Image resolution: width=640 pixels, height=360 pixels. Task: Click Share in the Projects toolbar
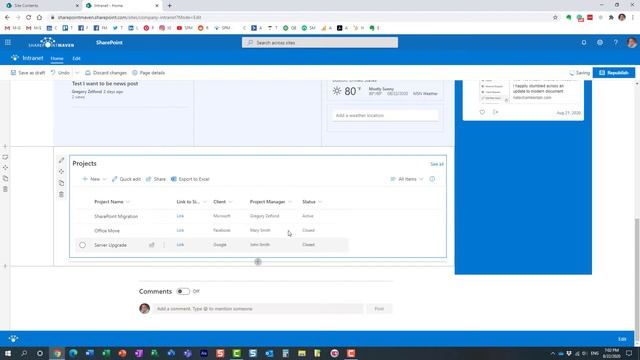[x=156, y=179]
